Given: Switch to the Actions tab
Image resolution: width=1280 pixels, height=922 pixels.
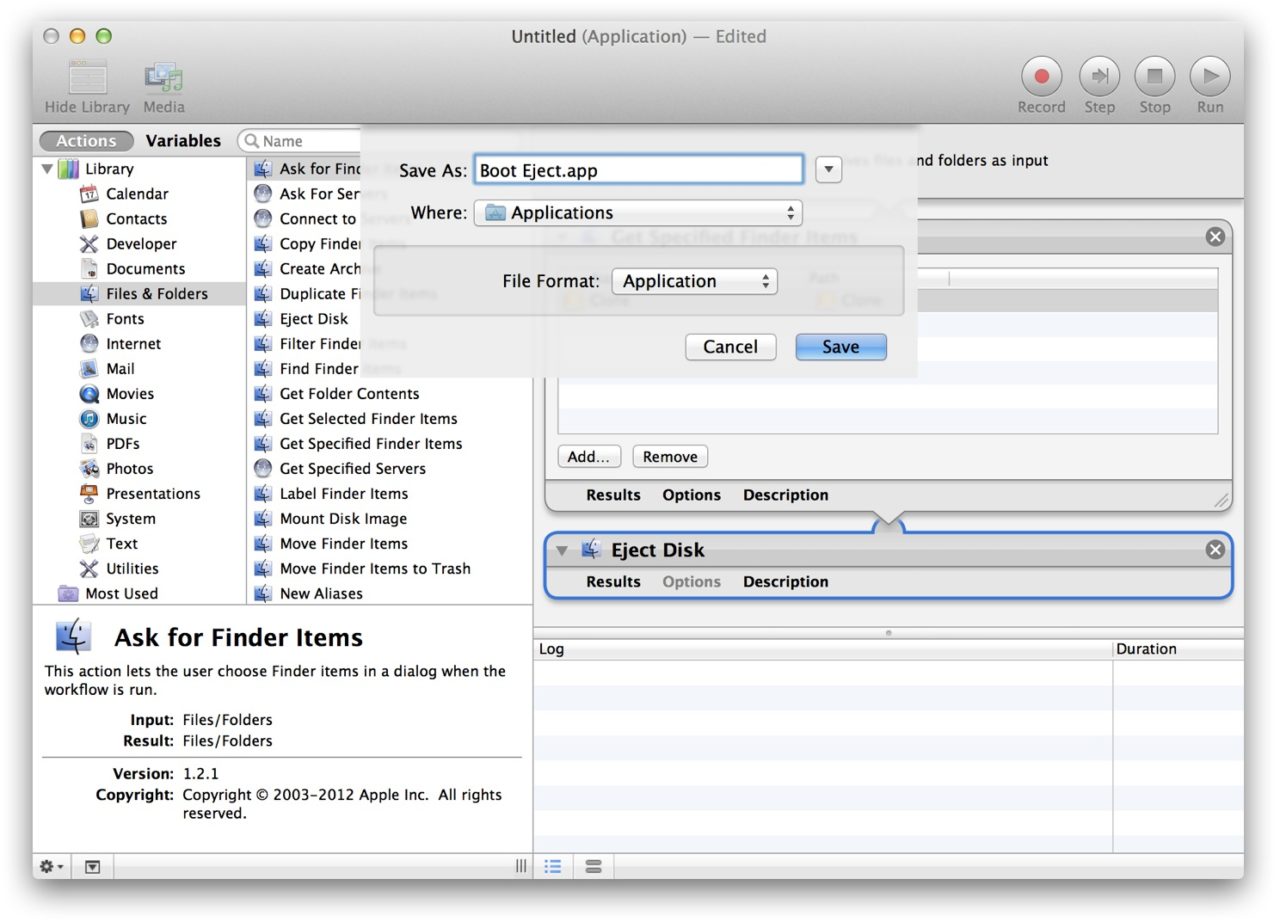Looking at the screenshot, I should click(86, 141).
